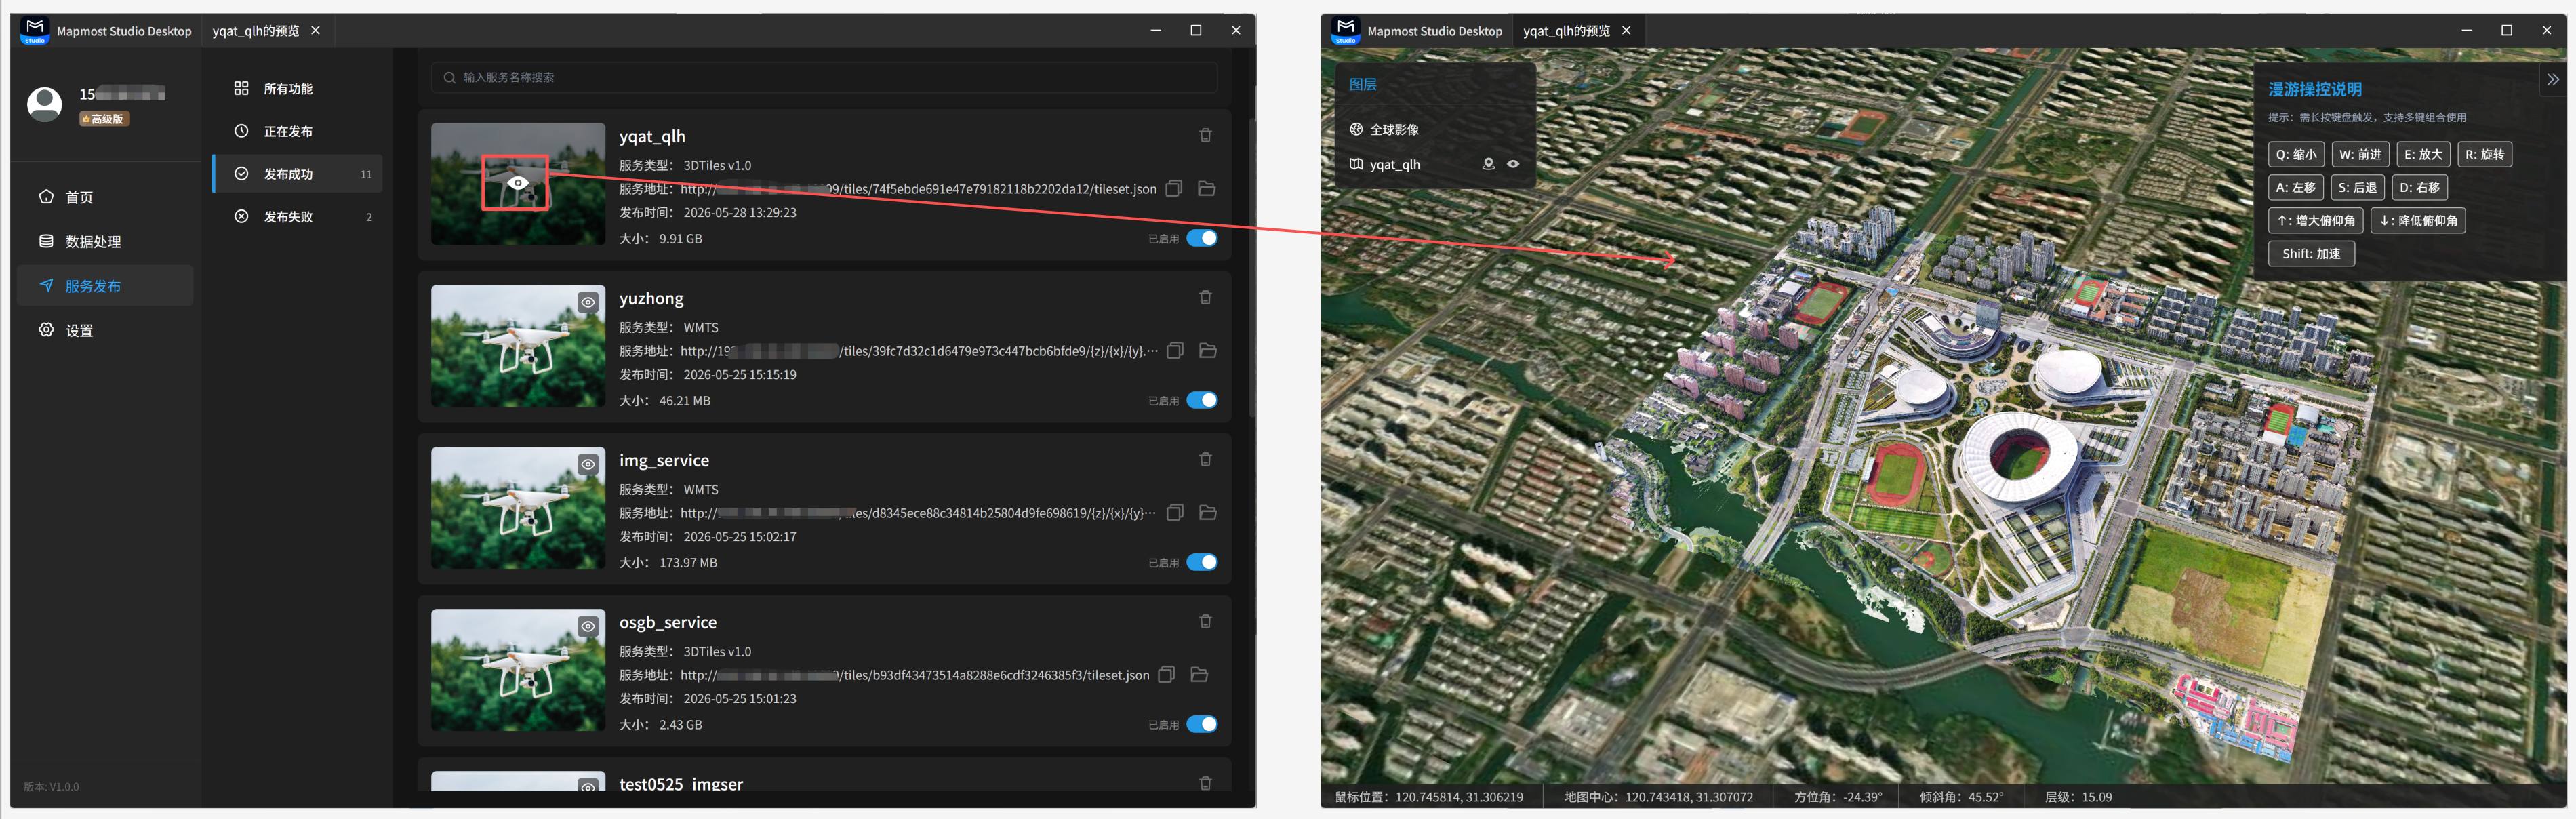Preview the osgb_service via eye icon
This screenshot has width=2576, height=819.
[588, 626]
